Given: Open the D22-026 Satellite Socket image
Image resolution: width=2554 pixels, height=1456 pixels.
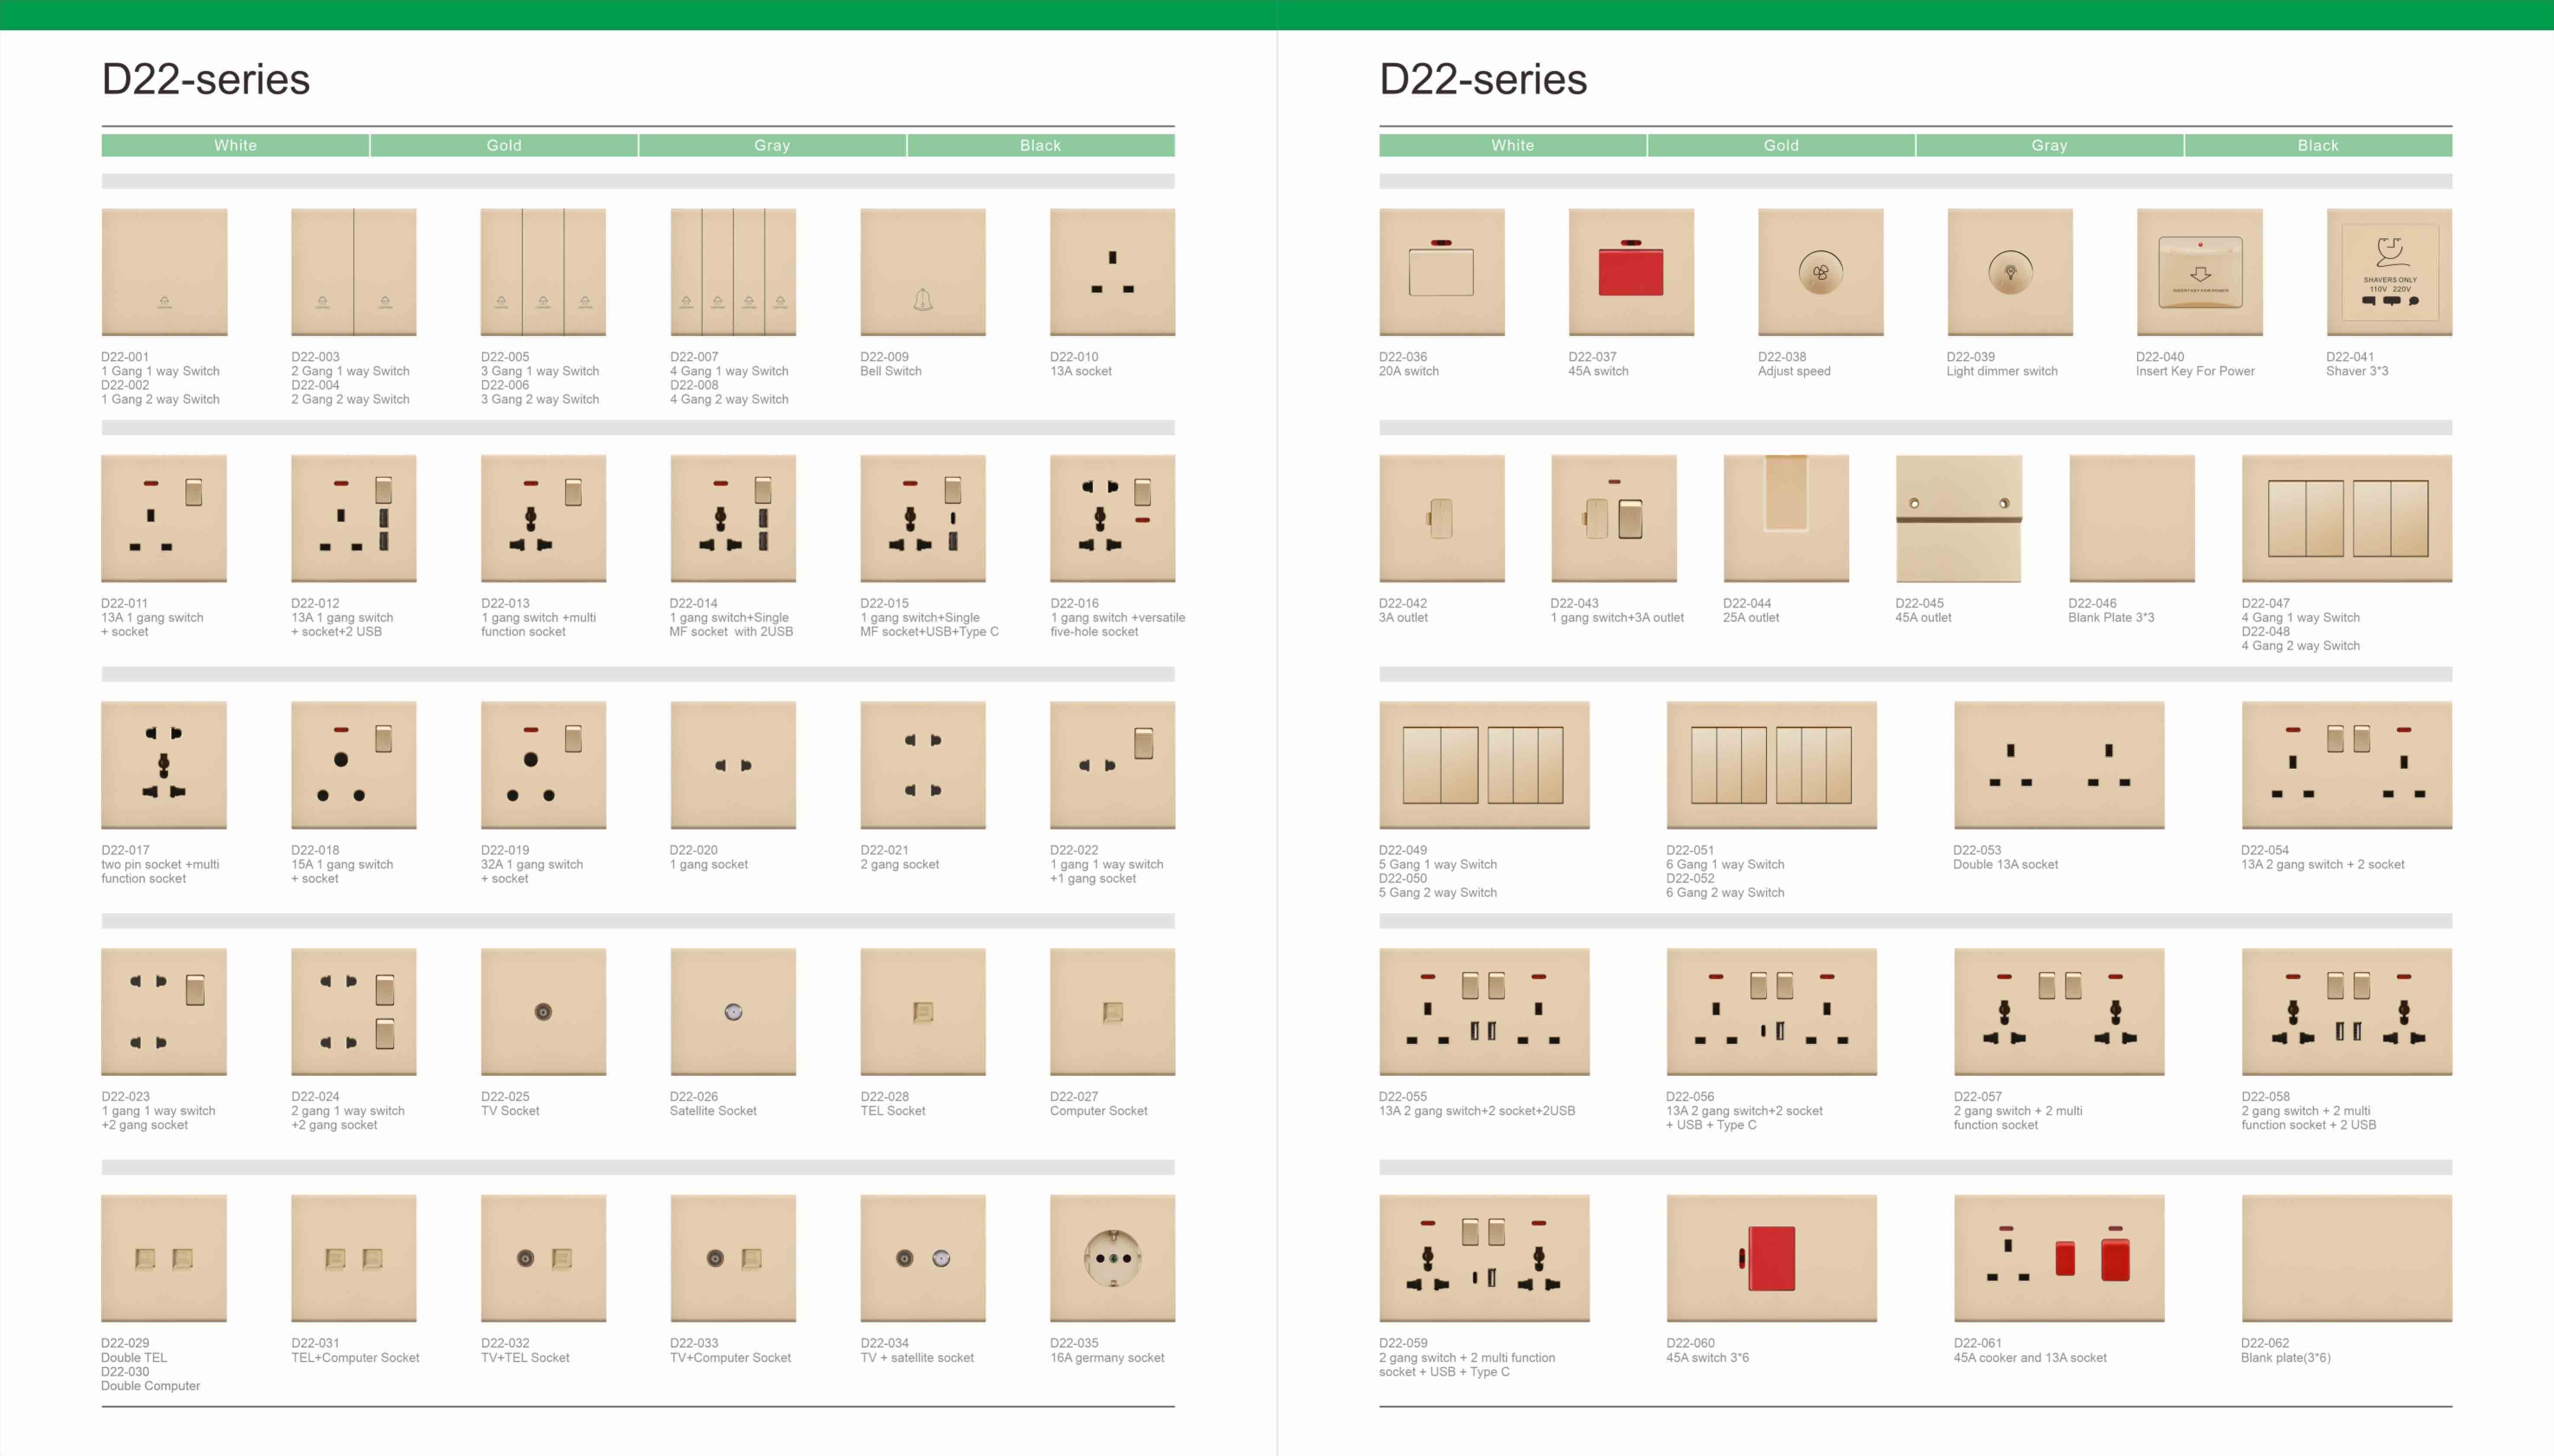Looking at the screenshot, I should (733, 1012).
